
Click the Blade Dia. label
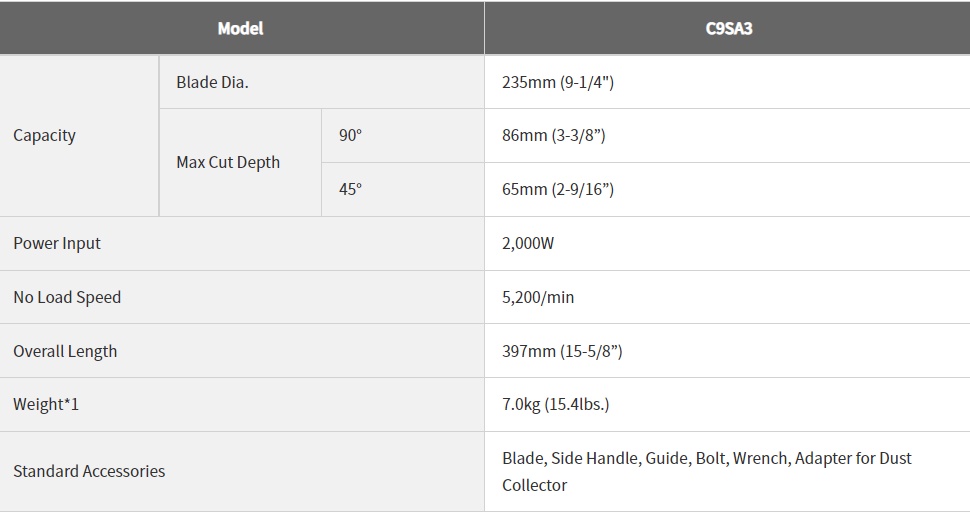pos(212,82)
